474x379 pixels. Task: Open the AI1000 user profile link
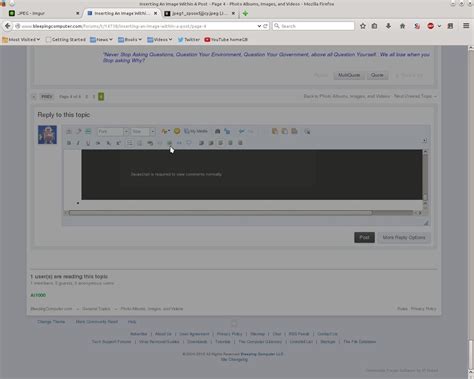[38, 295]
